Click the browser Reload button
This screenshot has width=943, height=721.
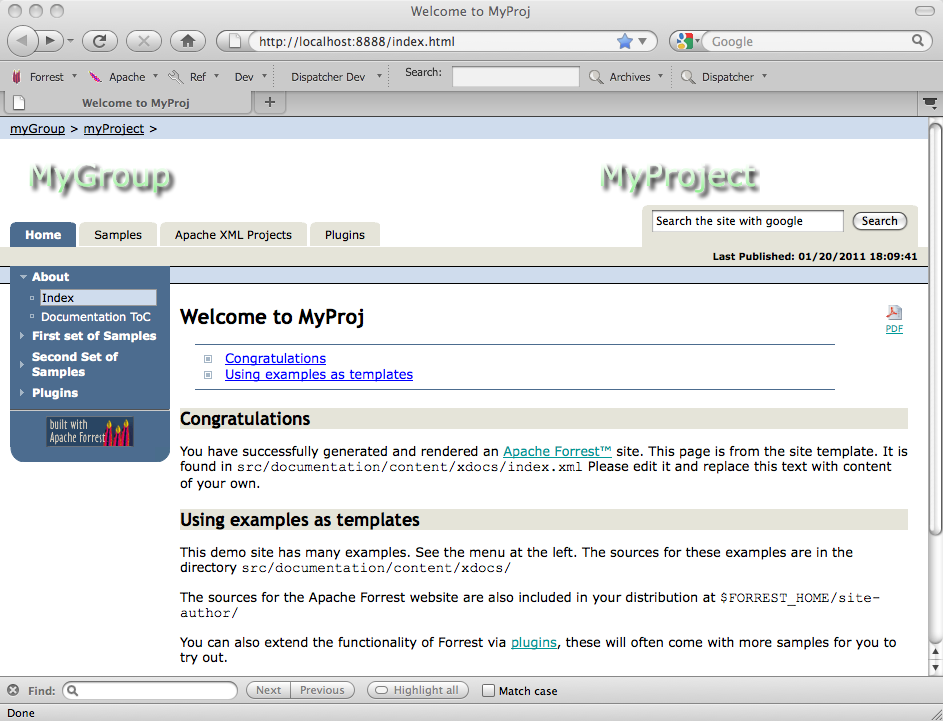click(x=100, y=41)
